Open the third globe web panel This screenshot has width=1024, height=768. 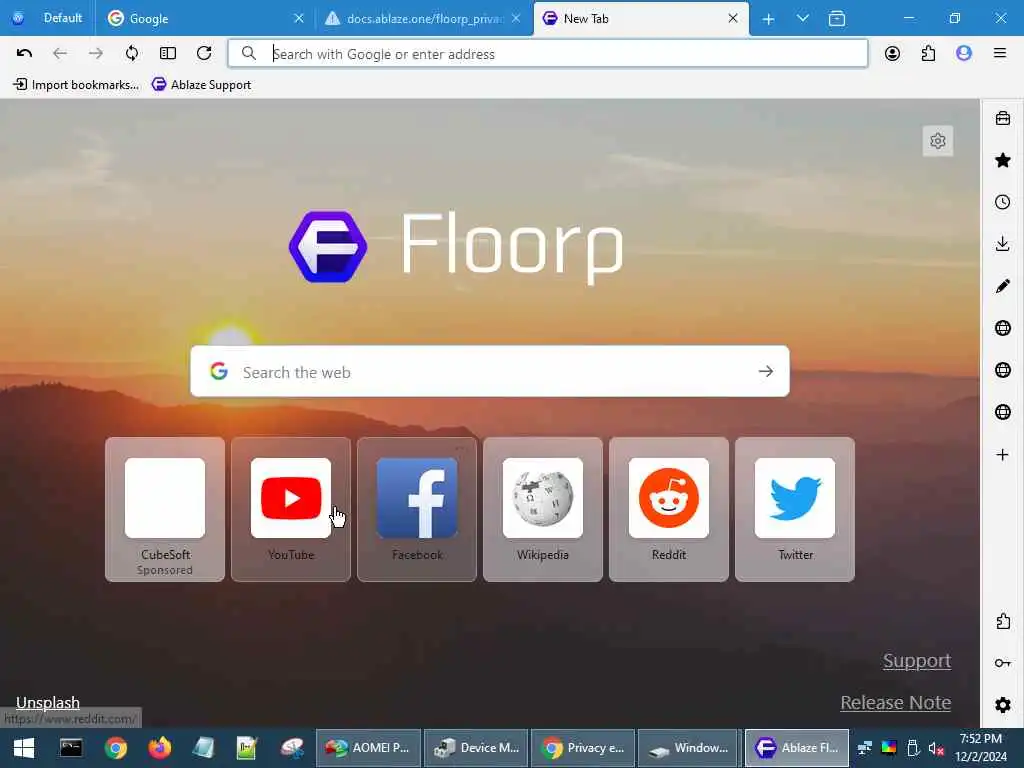tap(1002, 412)
